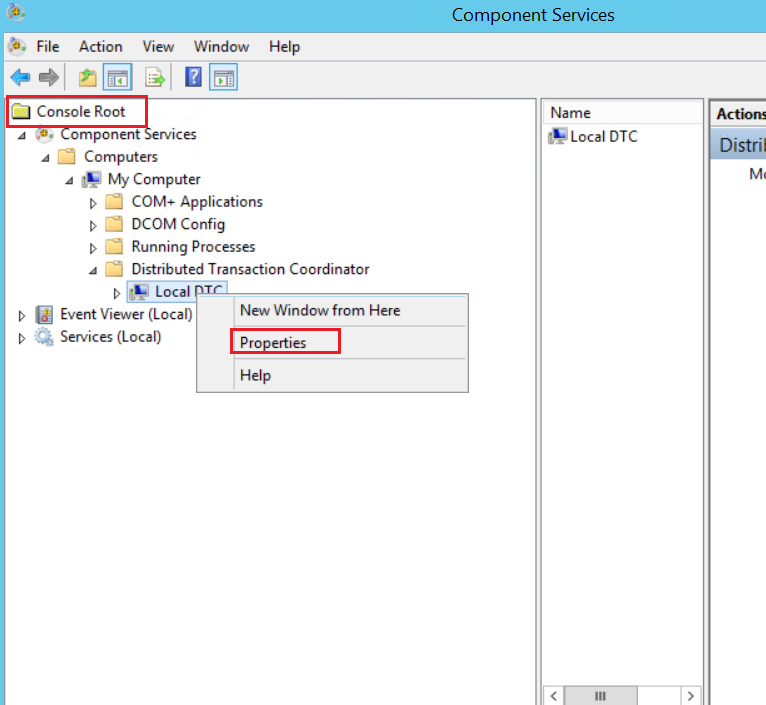Select My Computer label in tree
Image resolution: width=766 pixels, height=705 pixels.
(x=154, y=179)
